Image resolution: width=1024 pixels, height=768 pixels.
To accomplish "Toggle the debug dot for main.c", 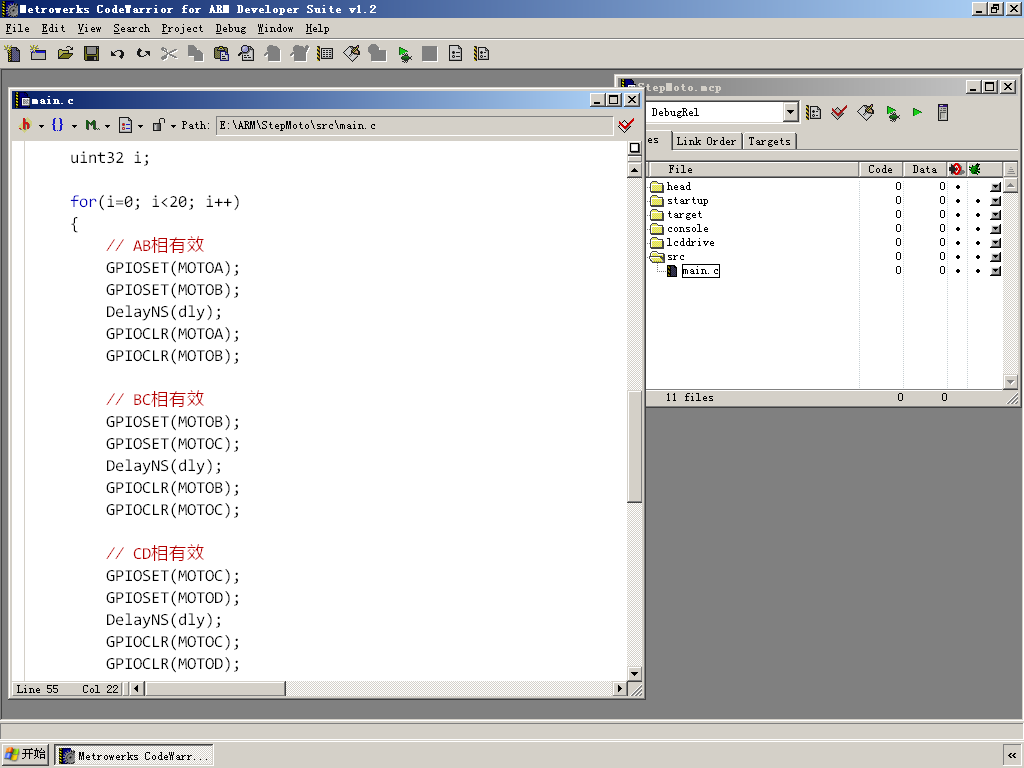I will pyautogui.click(x=978, y=271).
